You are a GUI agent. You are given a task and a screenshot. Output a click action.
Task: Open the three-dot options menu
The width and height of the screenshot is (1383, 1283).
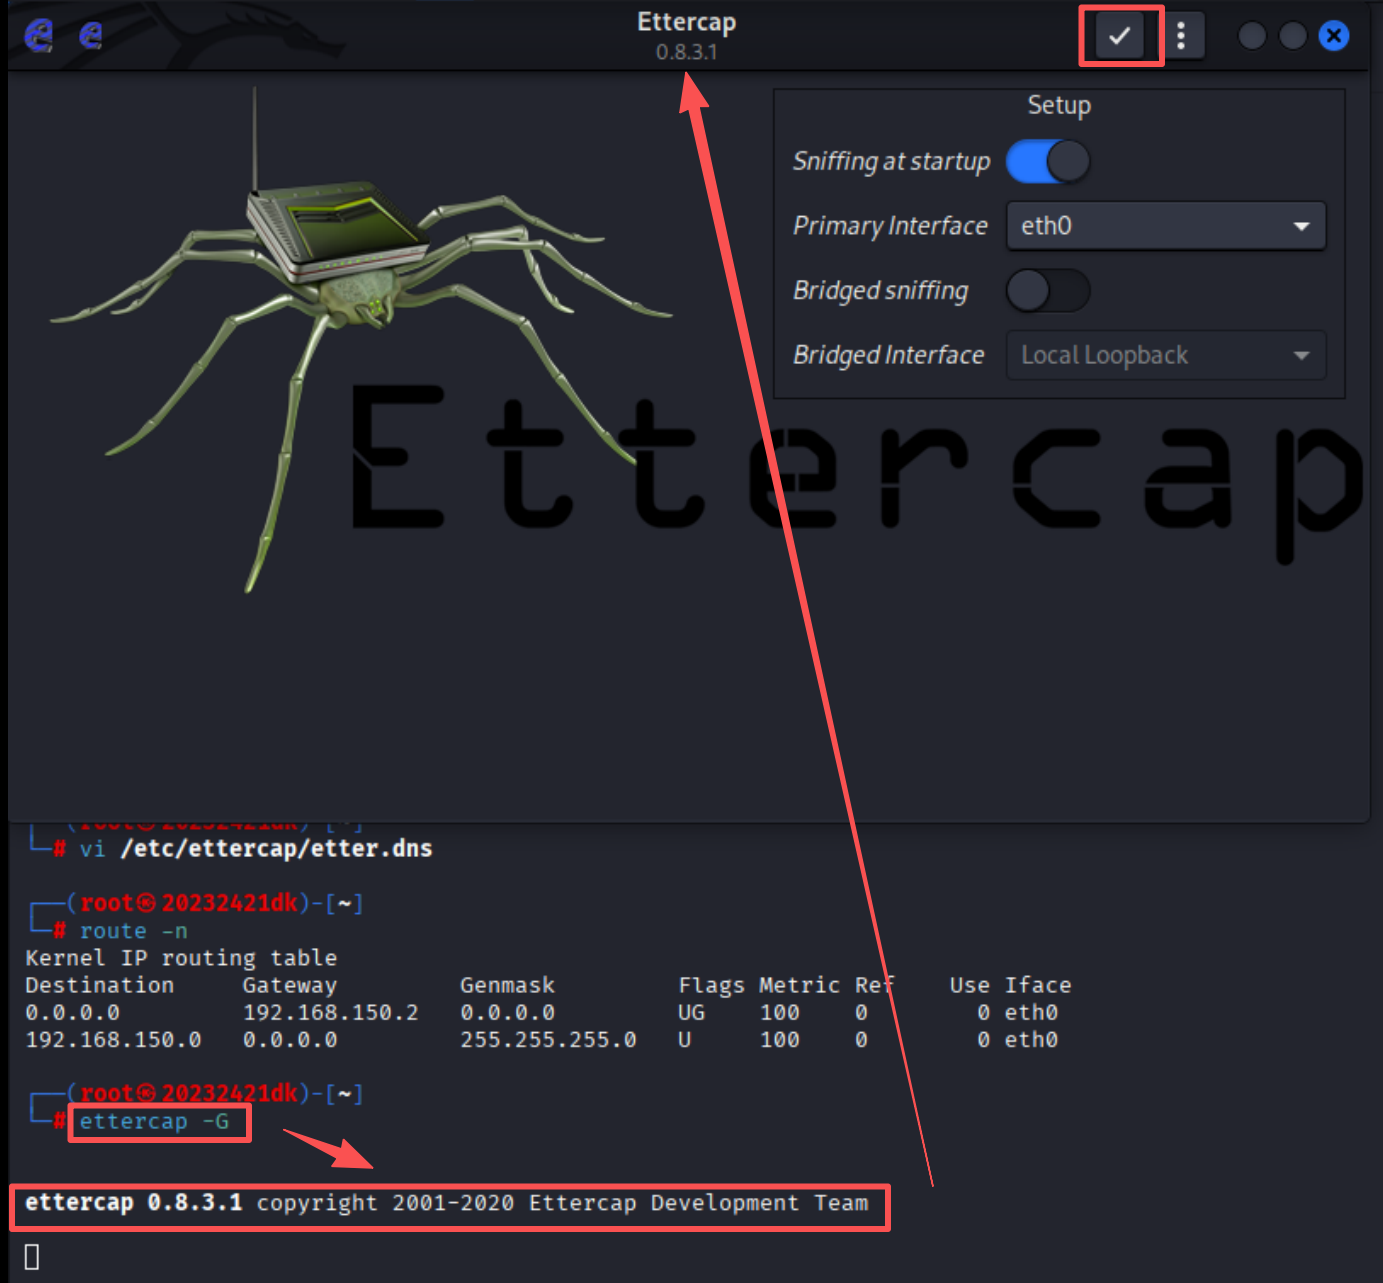pos(1182,36)
